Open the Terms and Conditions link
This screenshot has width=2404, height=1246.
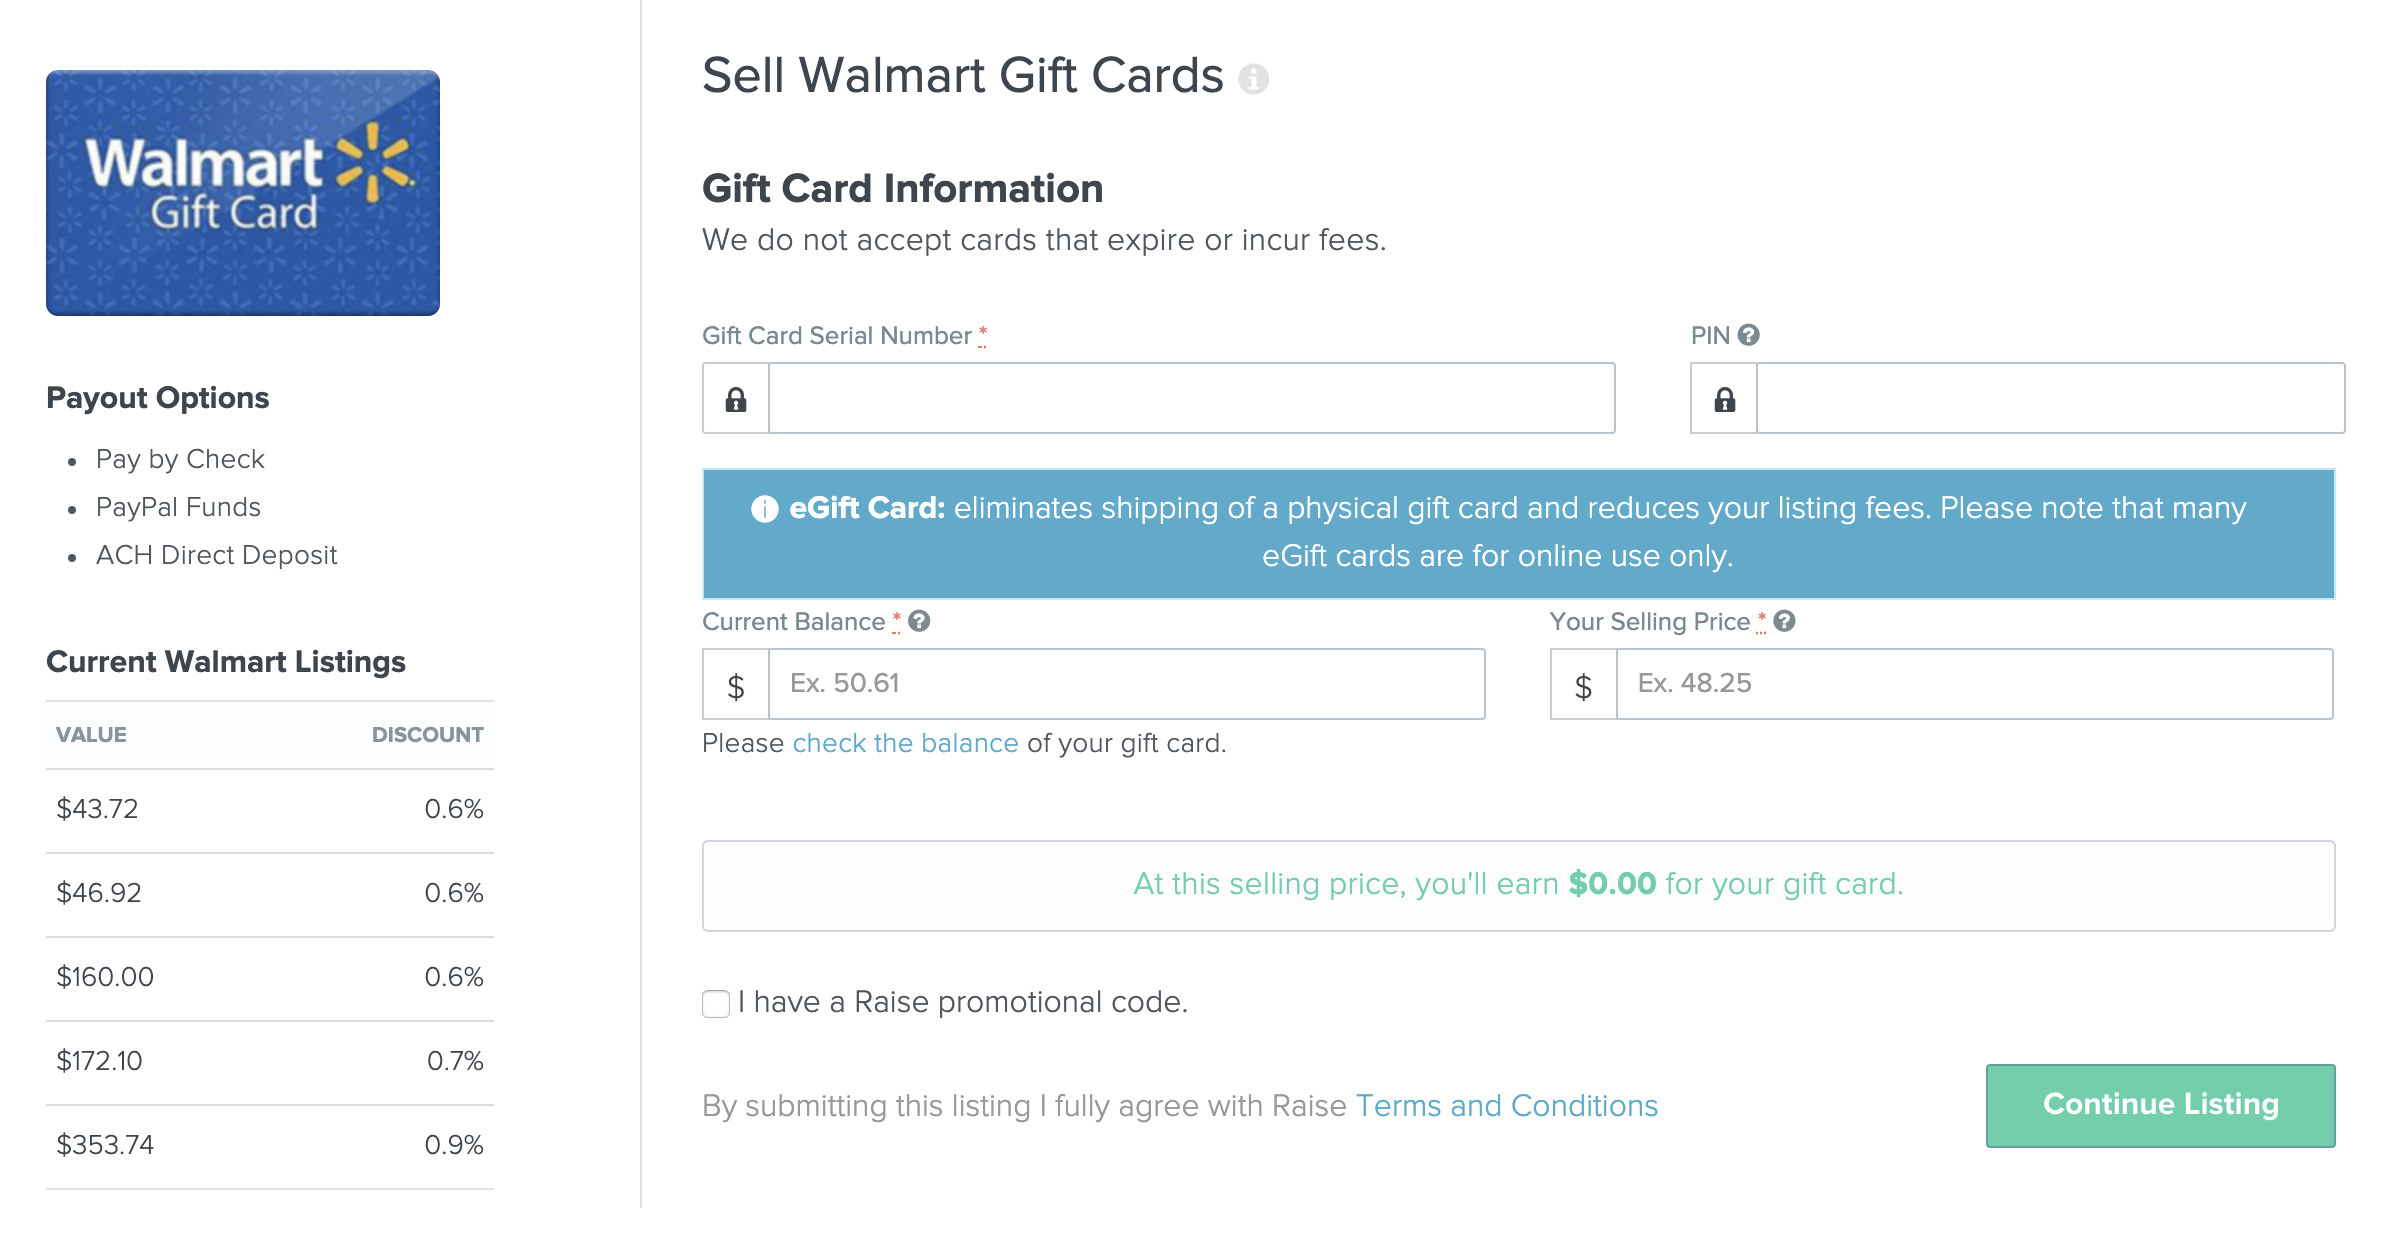(x=1506, y=1106)
